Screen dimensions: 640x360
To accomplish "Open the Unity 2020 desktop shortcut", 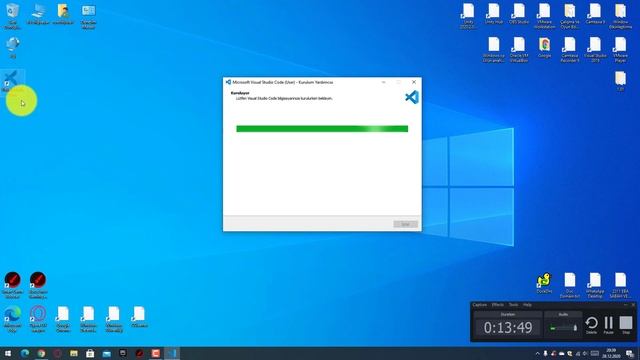I will coord(468,16).
